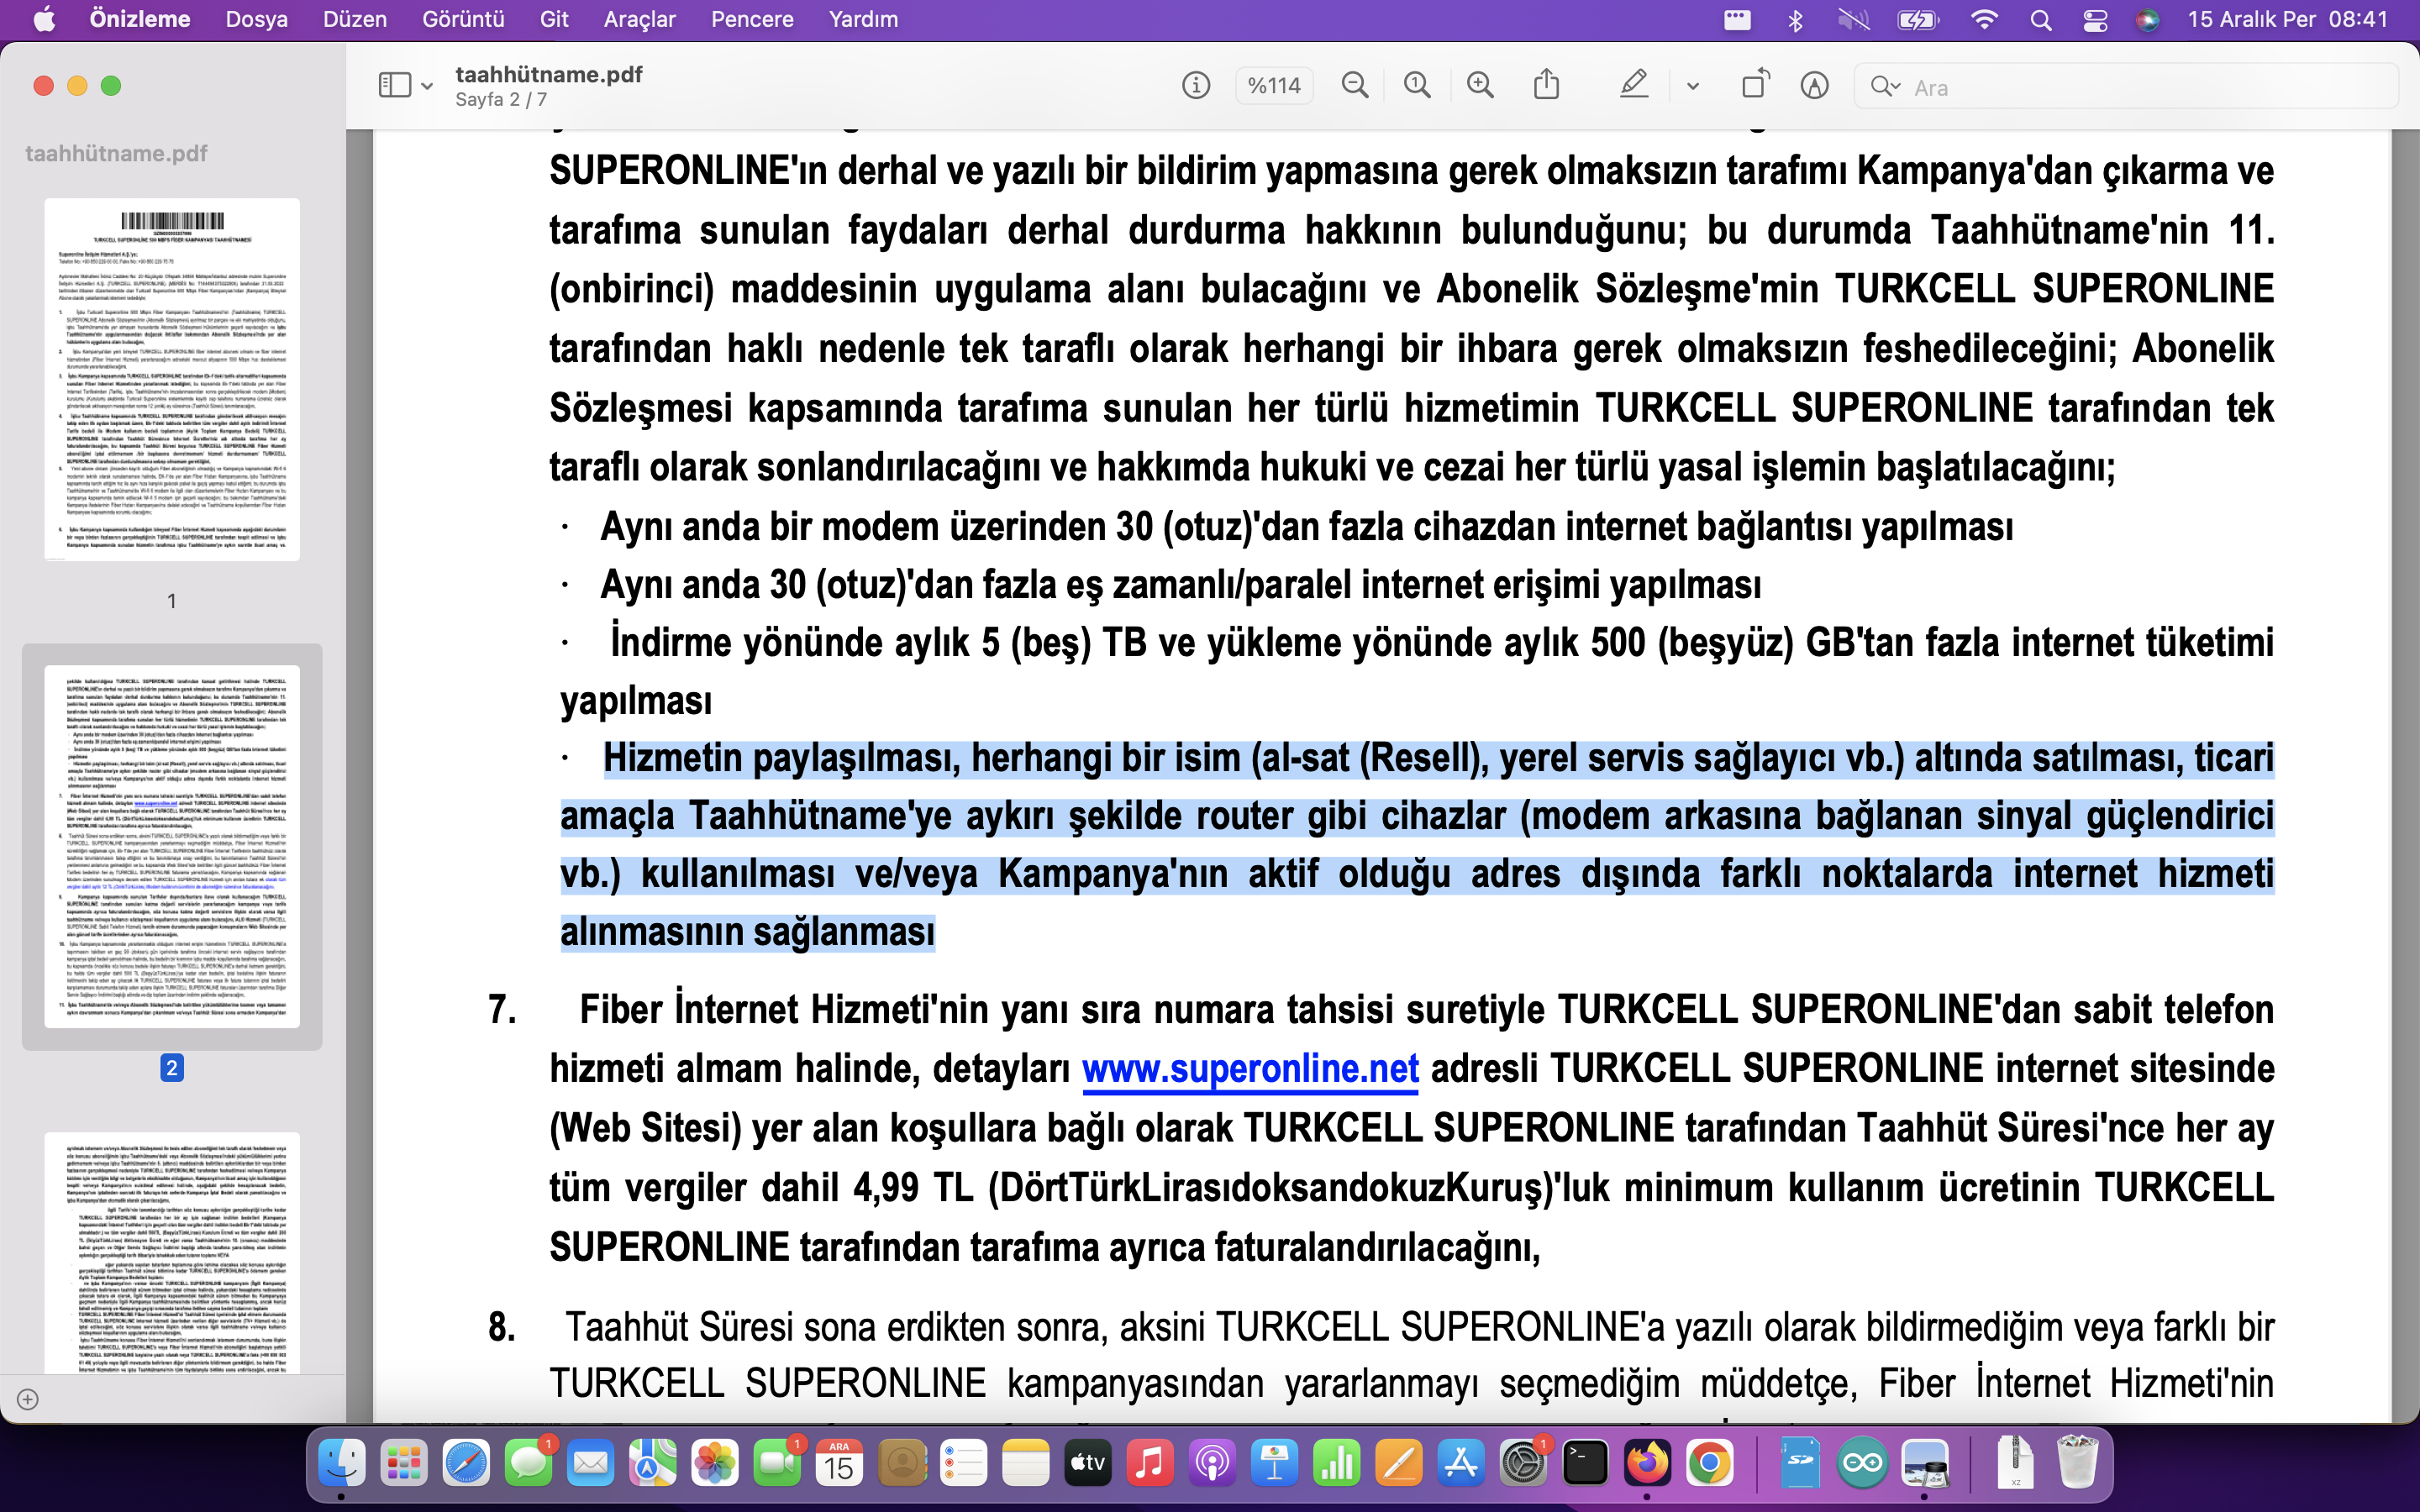Open the Dosya menu
Image resolution: width=2420 pixels, height=1512 pixels.
click(x=256, y=19)
